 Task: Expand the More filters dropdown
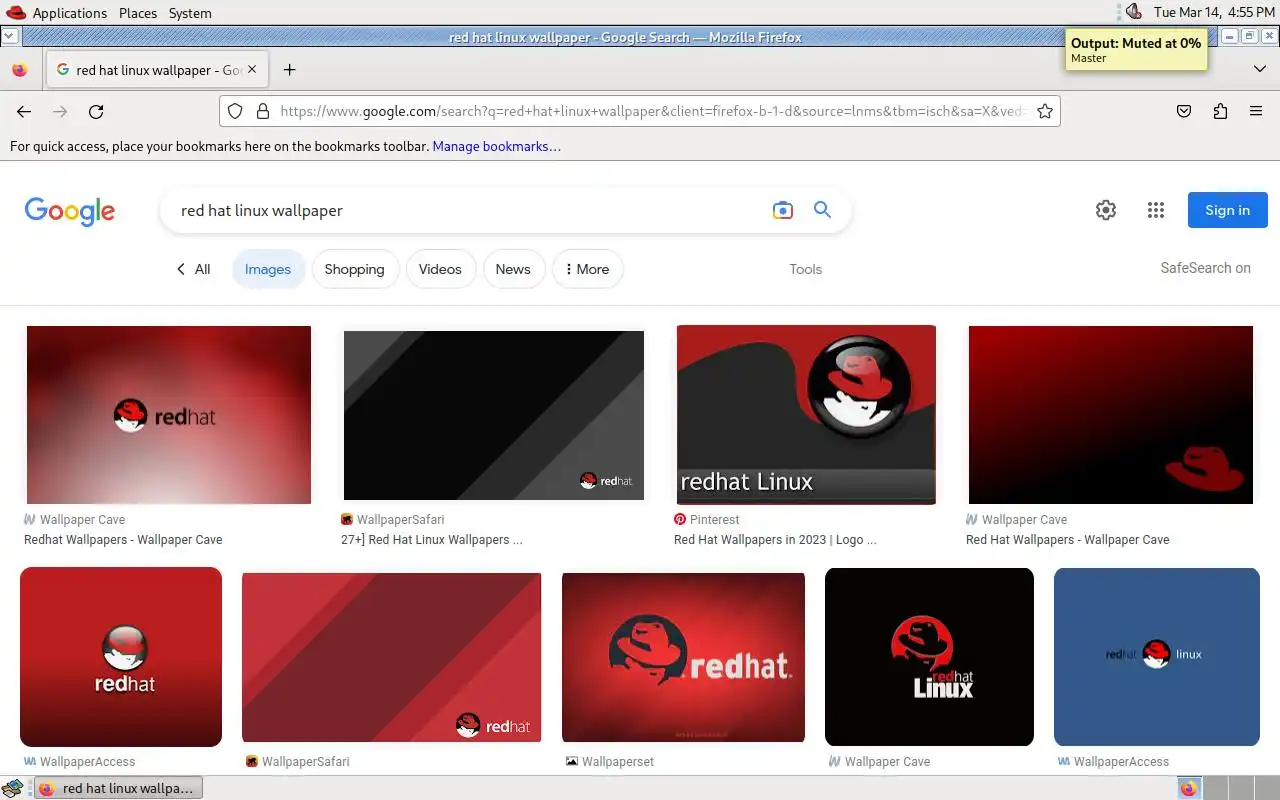587,269
